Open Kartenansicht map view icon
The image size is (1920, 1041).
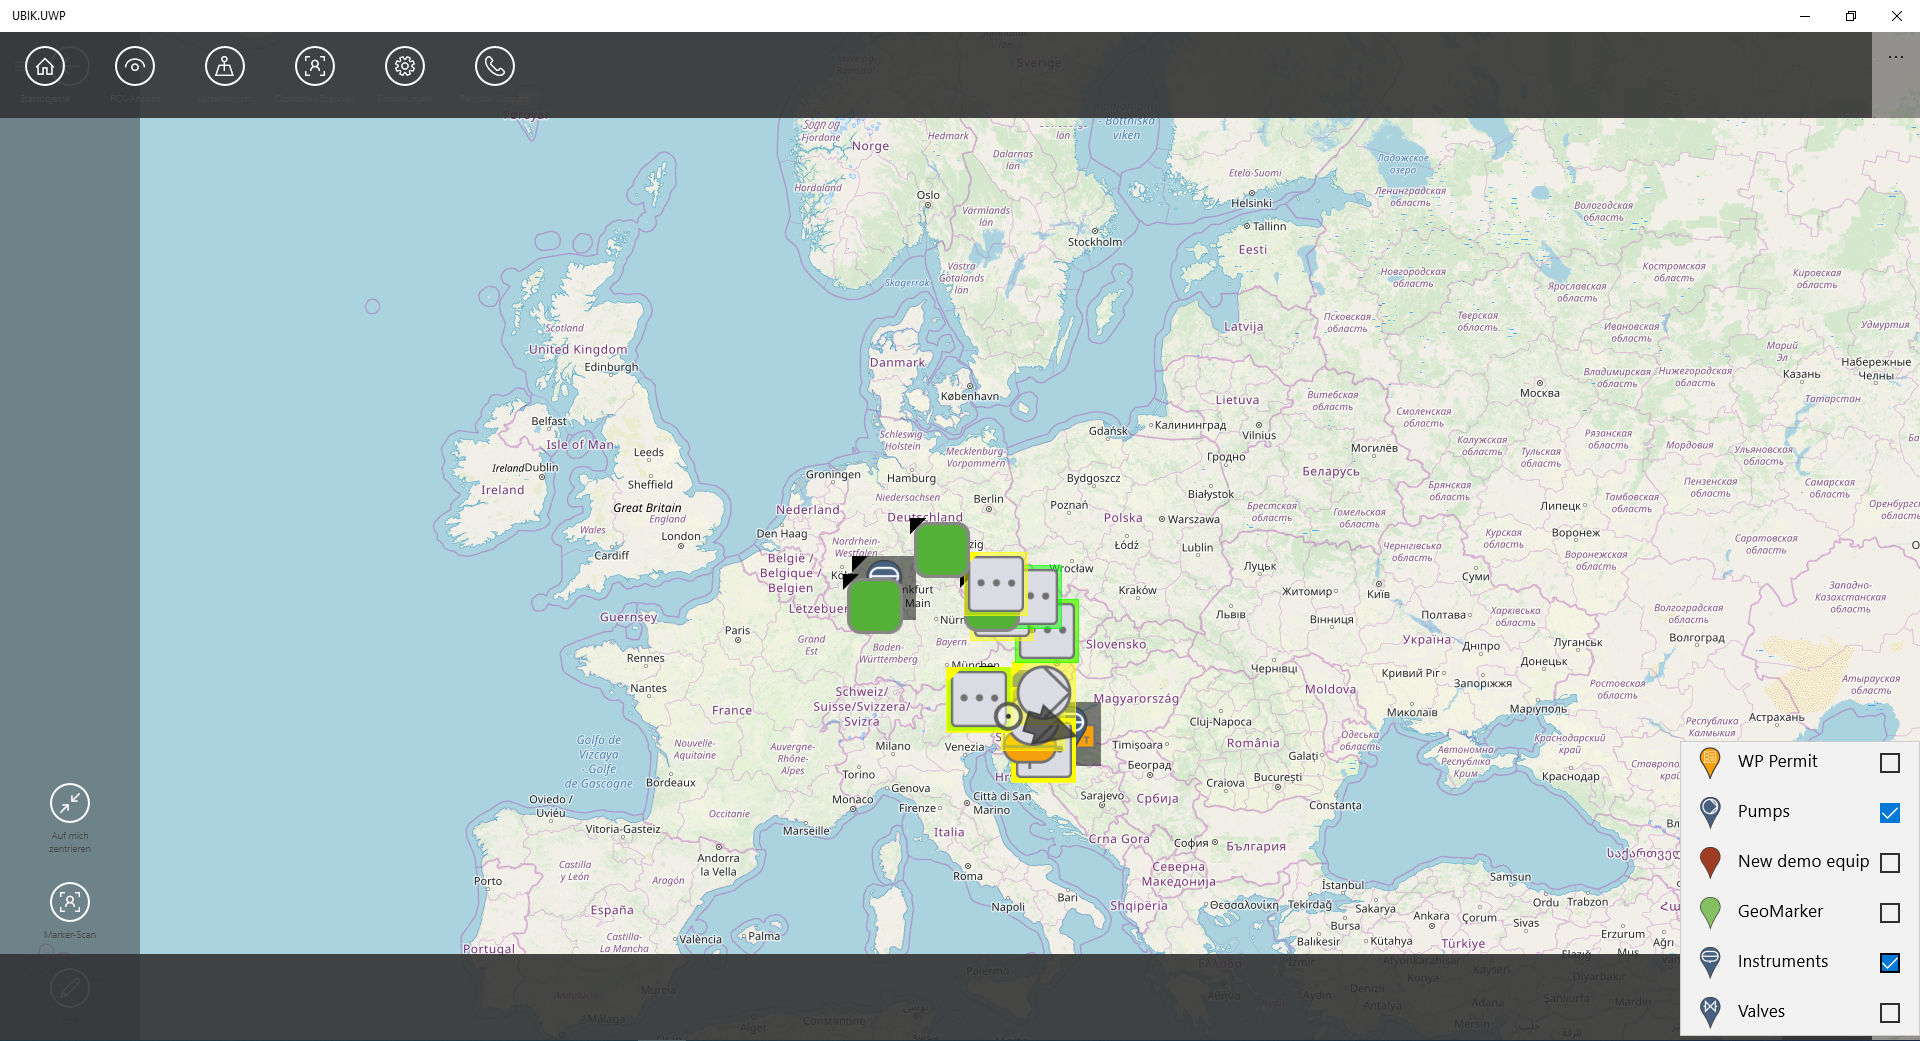(x=225, y=67)
